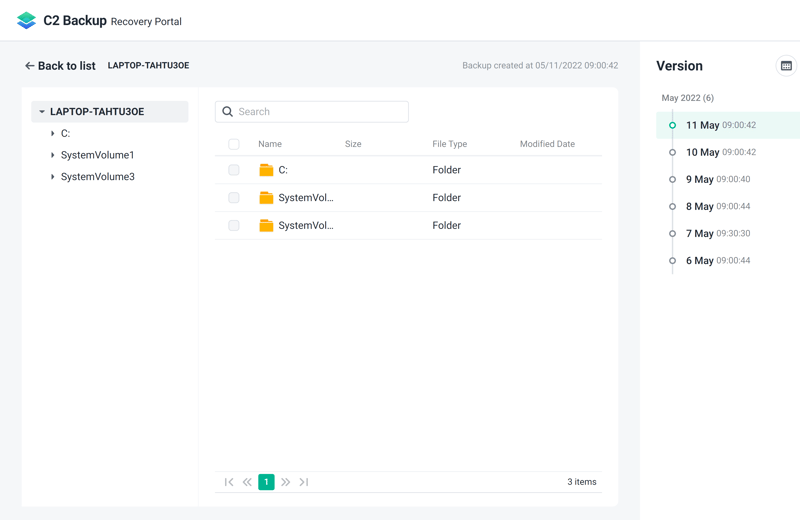
Task: Expand the SystemVolume1 tree node
Action: click(x=53, y=155)
